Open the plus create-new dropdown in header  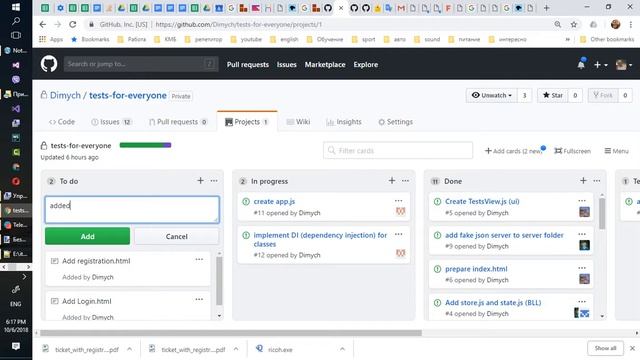click(x=600, y=64)
